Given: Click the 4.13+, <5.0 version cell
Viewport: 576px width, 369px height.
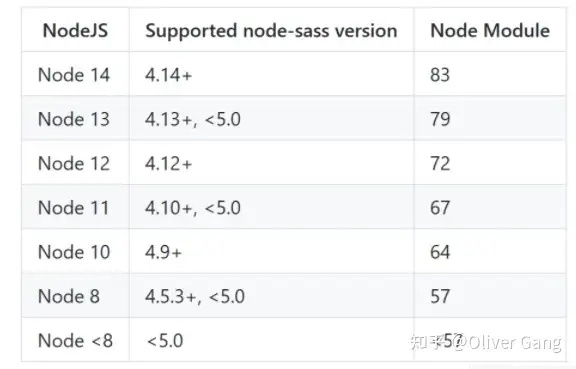Looking at the screenshot, I should coord(193,119).
